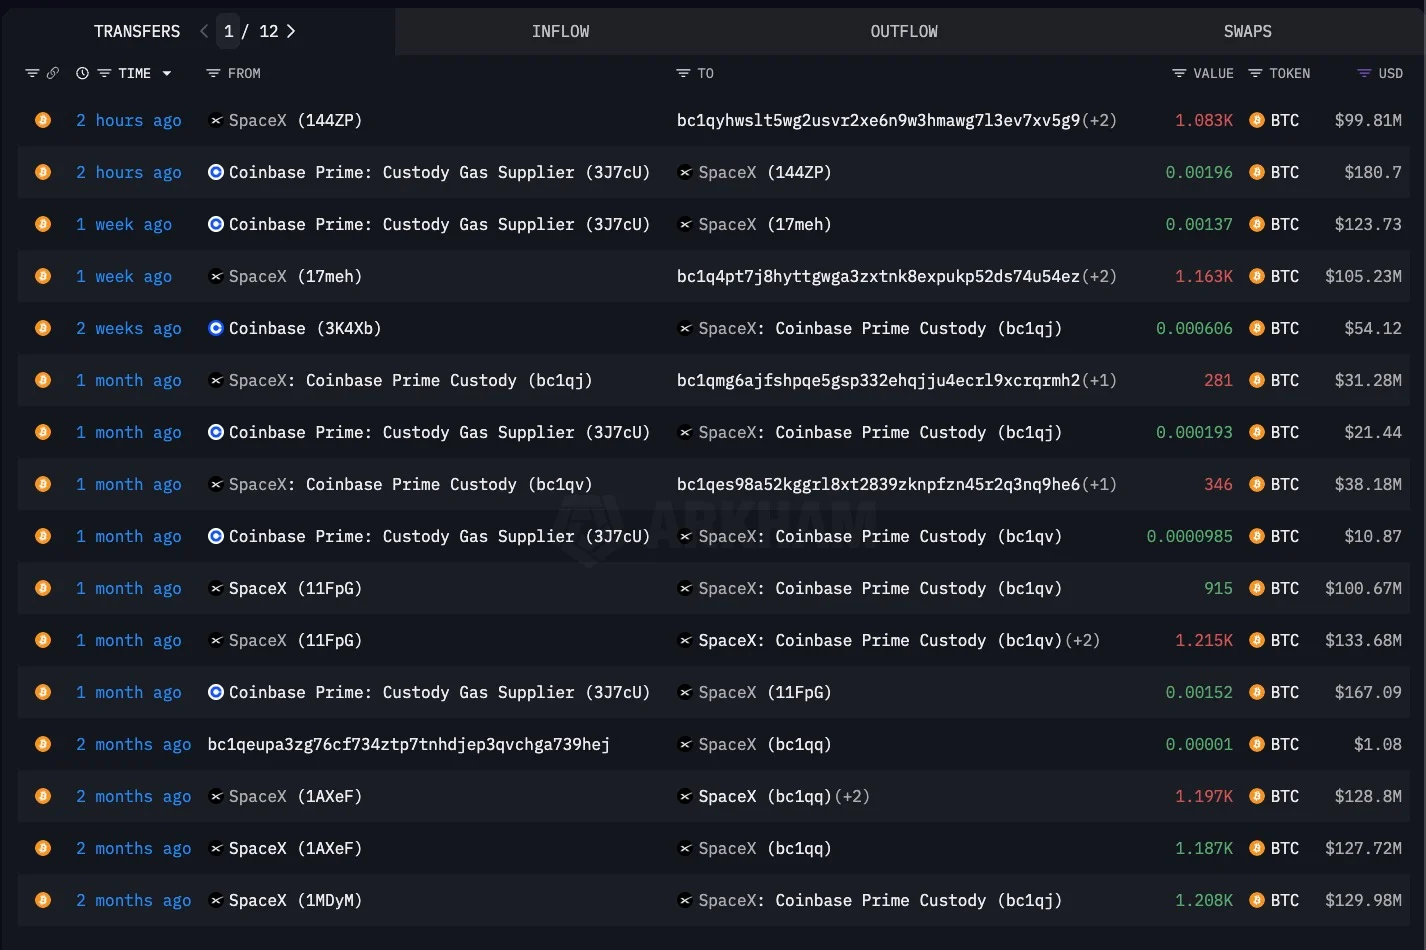Open the Coinbase (3K4Xb) sender address
This screenshot has width=1426, height=950.
pos(304,328)
